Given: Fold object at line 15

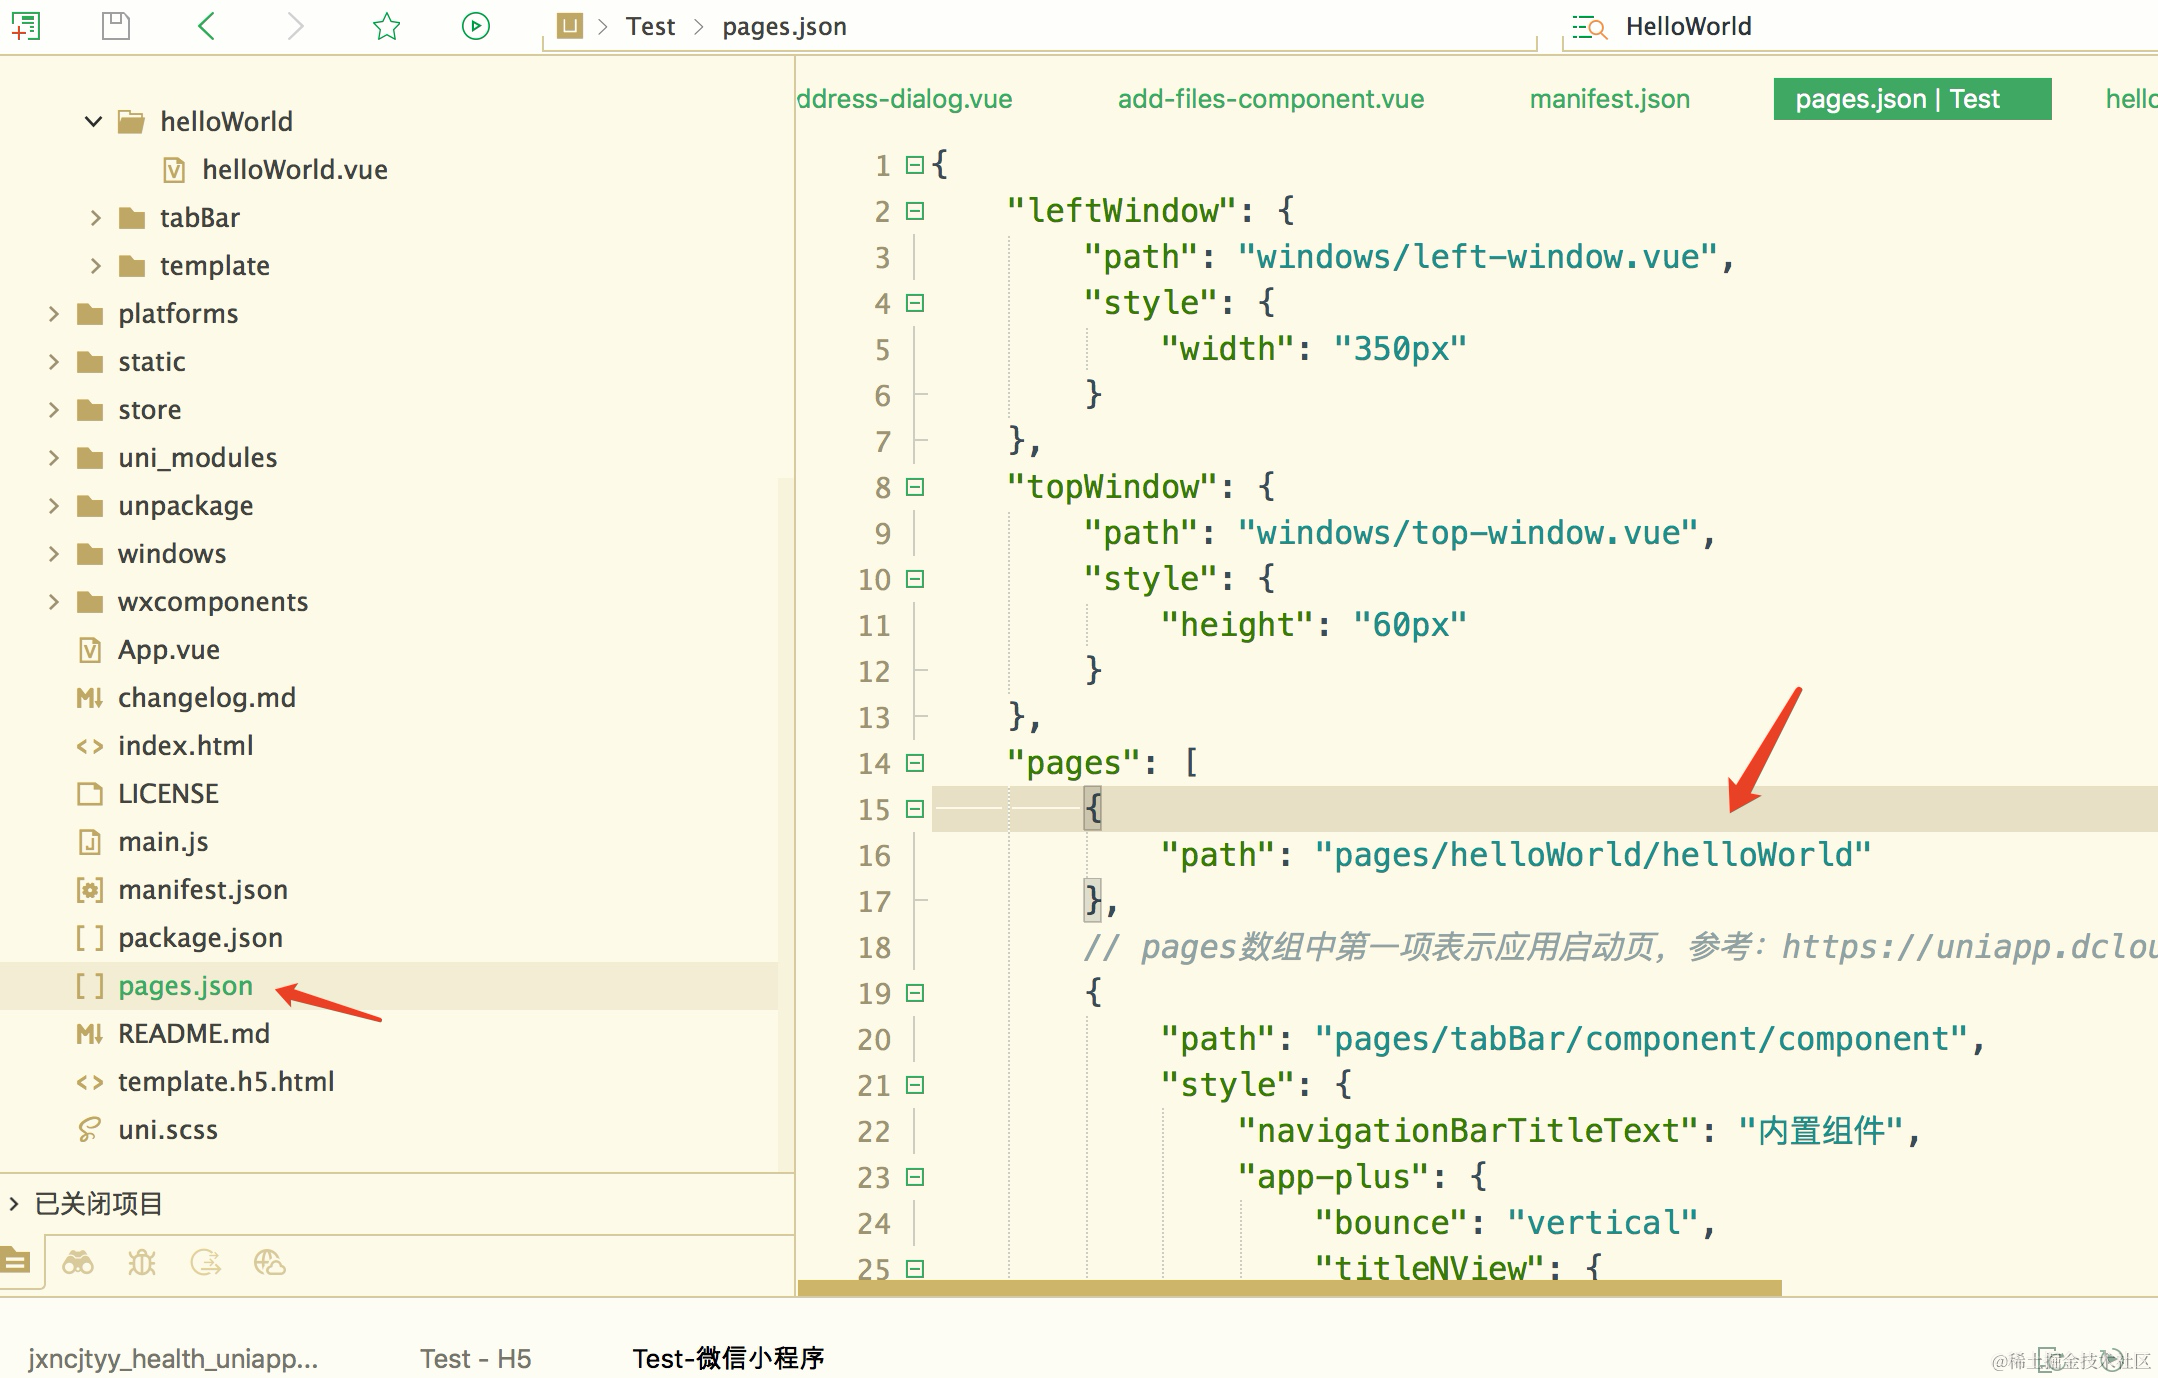Looking at the screenshot, I should click(915, 809).
